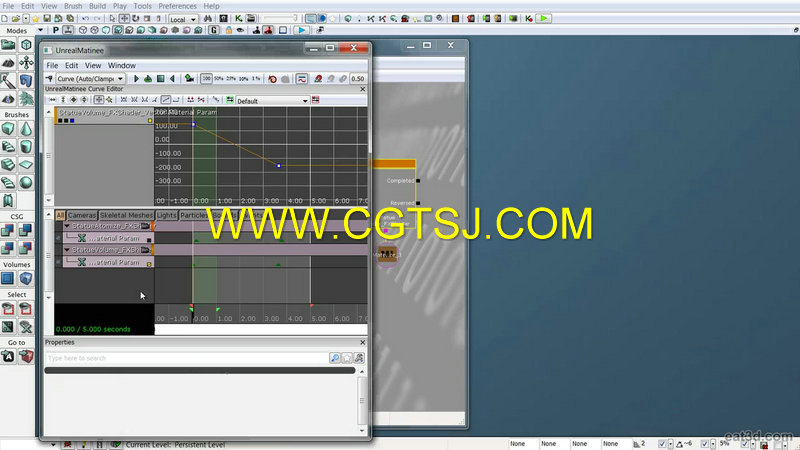Click the add key icon in Matinee toolbar
Image resolution: width=800 pixels, height=450 pixels.
pos(49,79)
